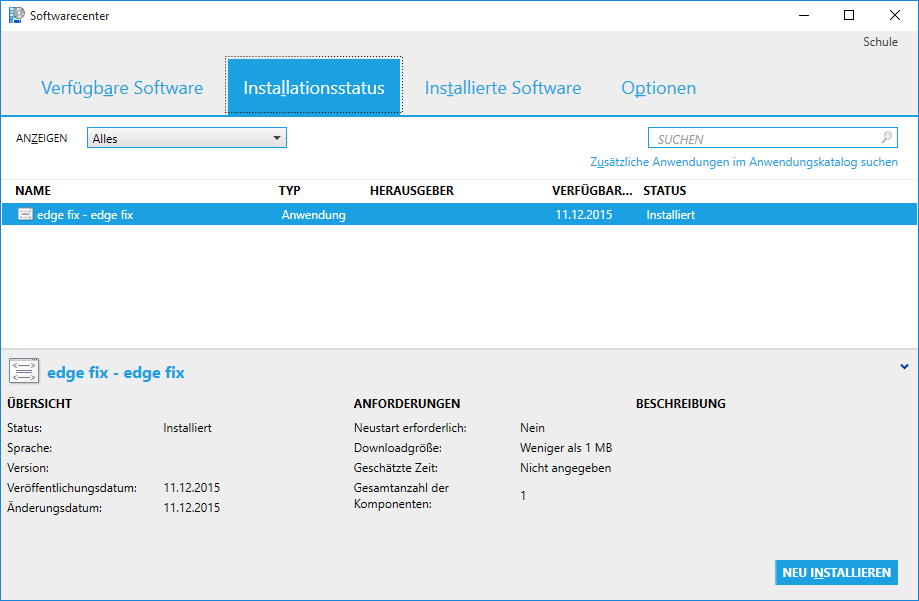Viewport: 919px width, 601px height.
Task: Sort by Herausgeber column header
Action: pyautogui.click(x=412, y=190)
